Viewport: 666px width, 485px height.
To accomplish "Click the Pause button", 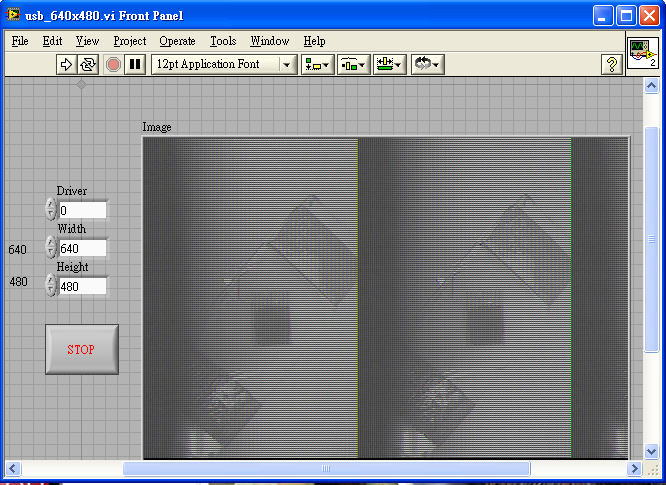I will [135, 65].
